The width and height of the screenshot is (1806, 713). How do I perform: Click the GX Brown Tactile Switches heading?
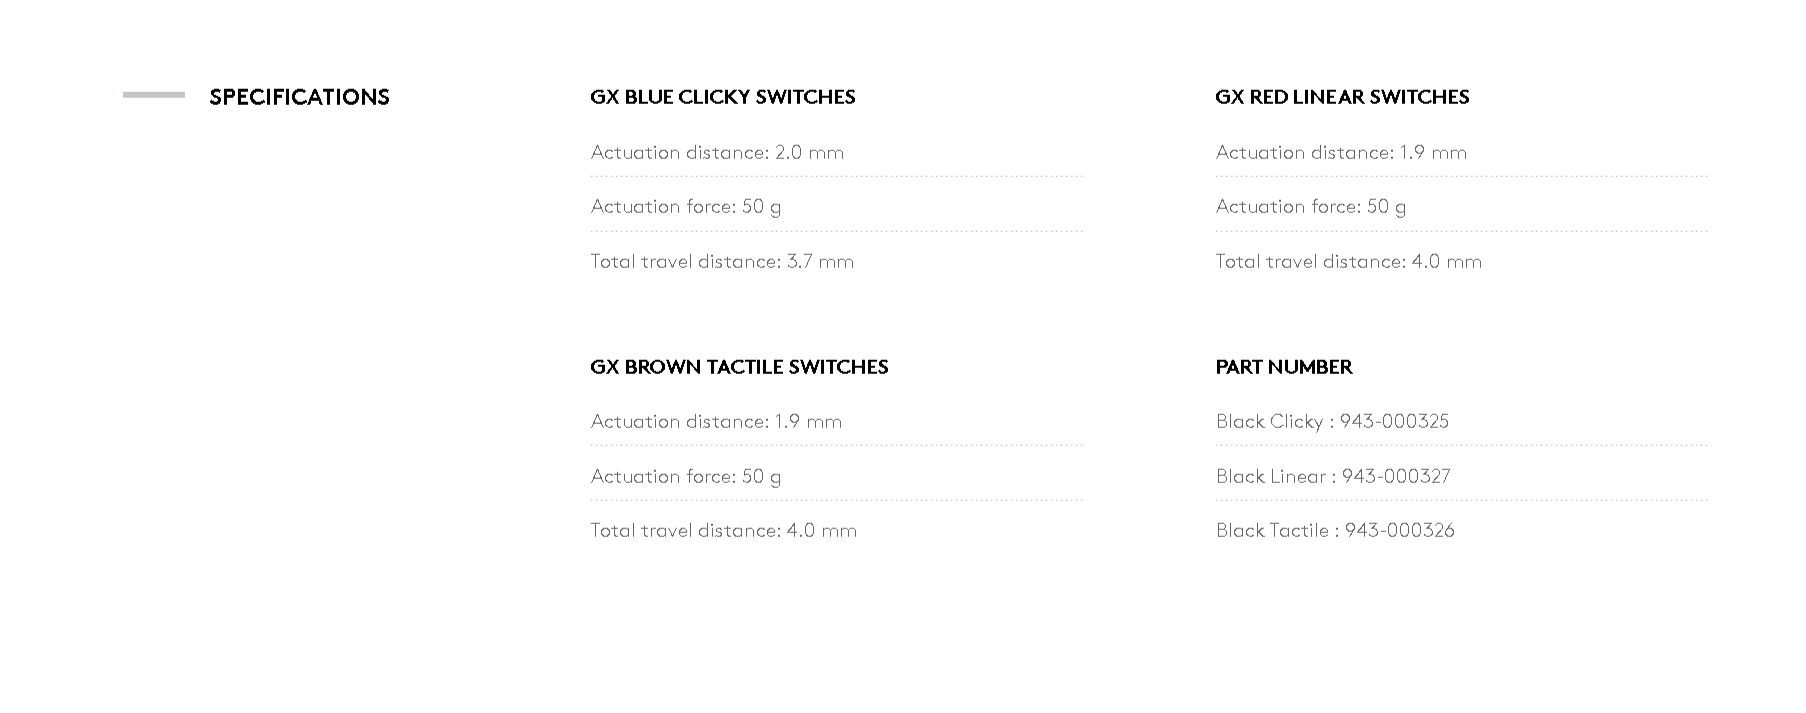(739, 367)
